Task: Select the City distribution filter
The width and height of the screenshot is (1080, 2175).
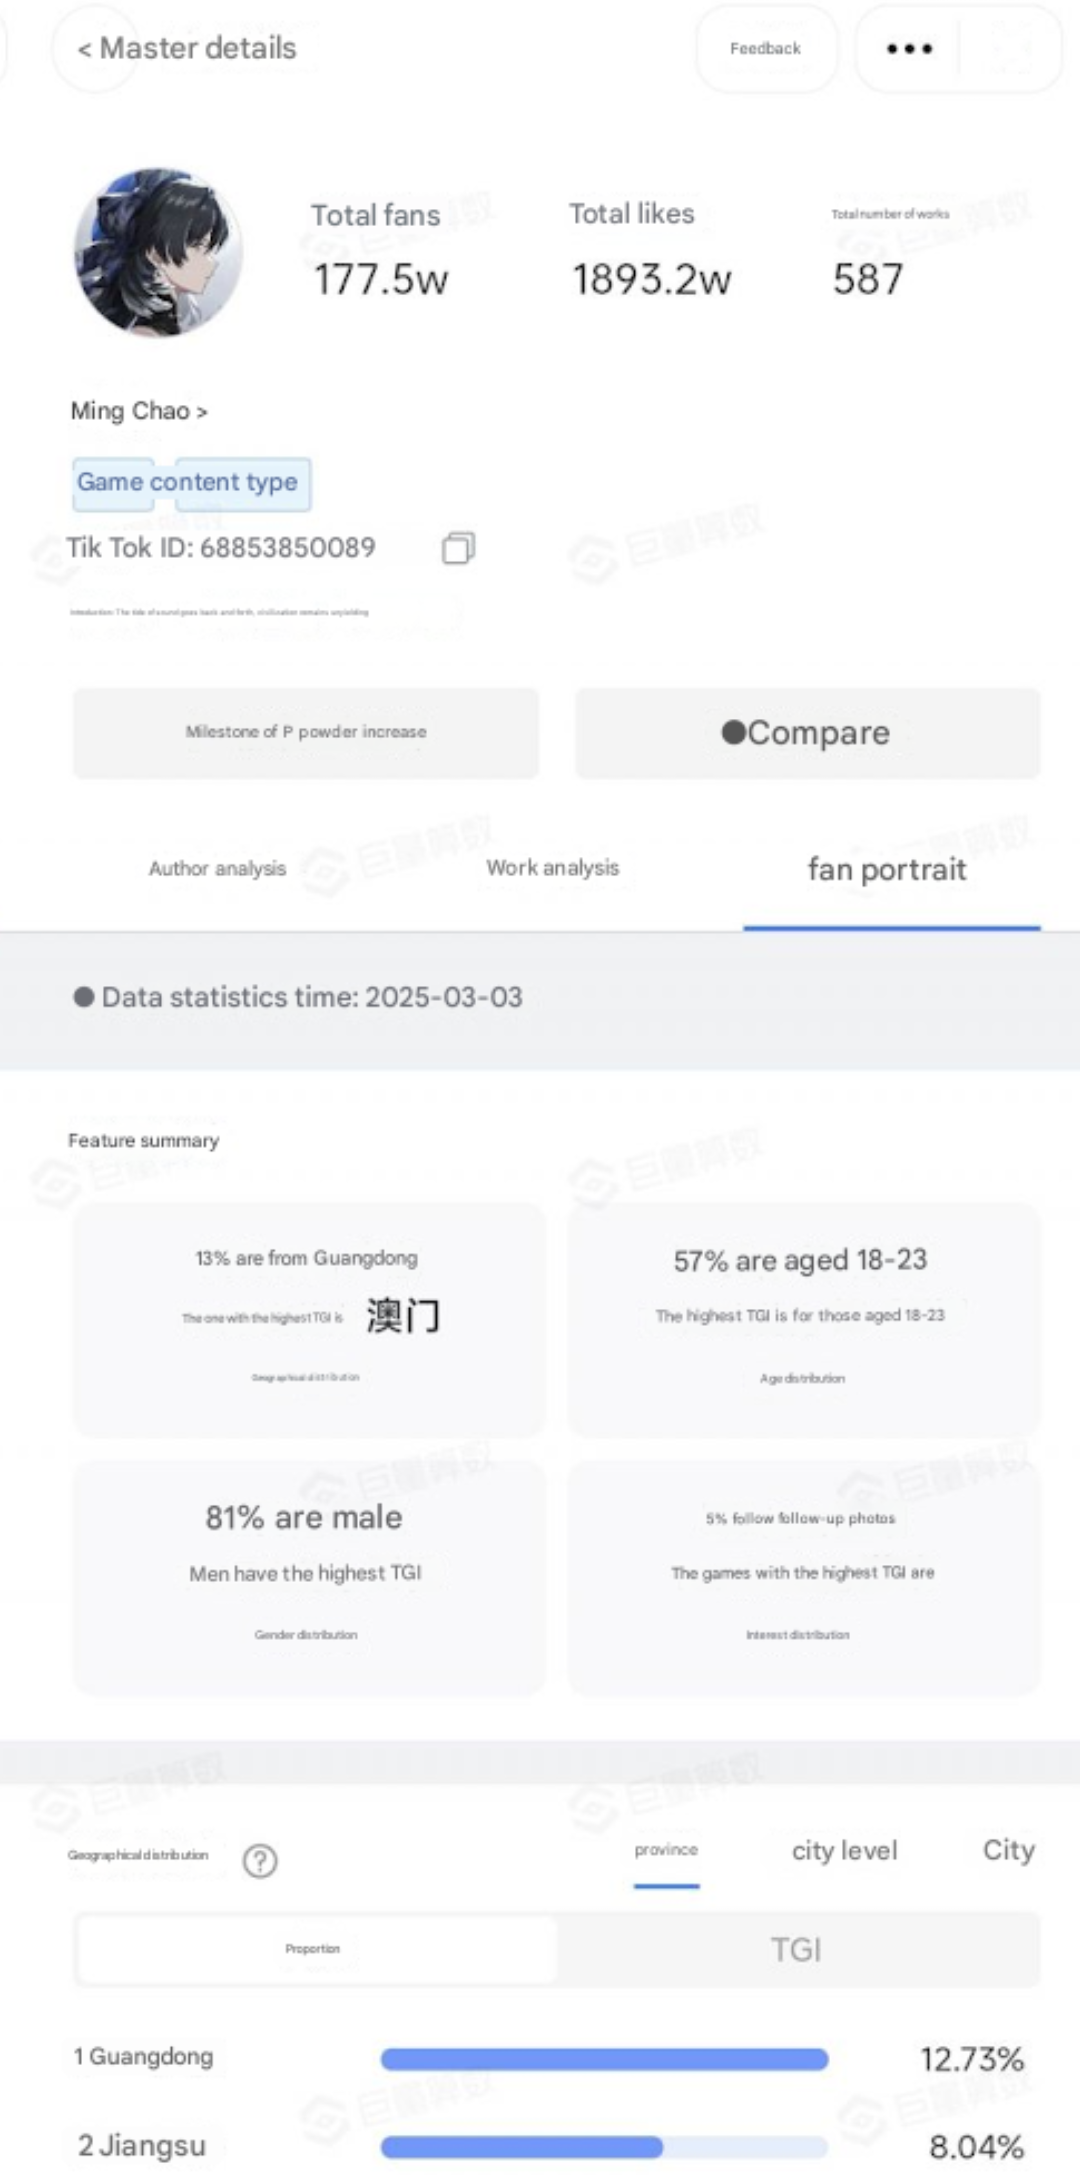Action: click(x=1009, y=1850)
